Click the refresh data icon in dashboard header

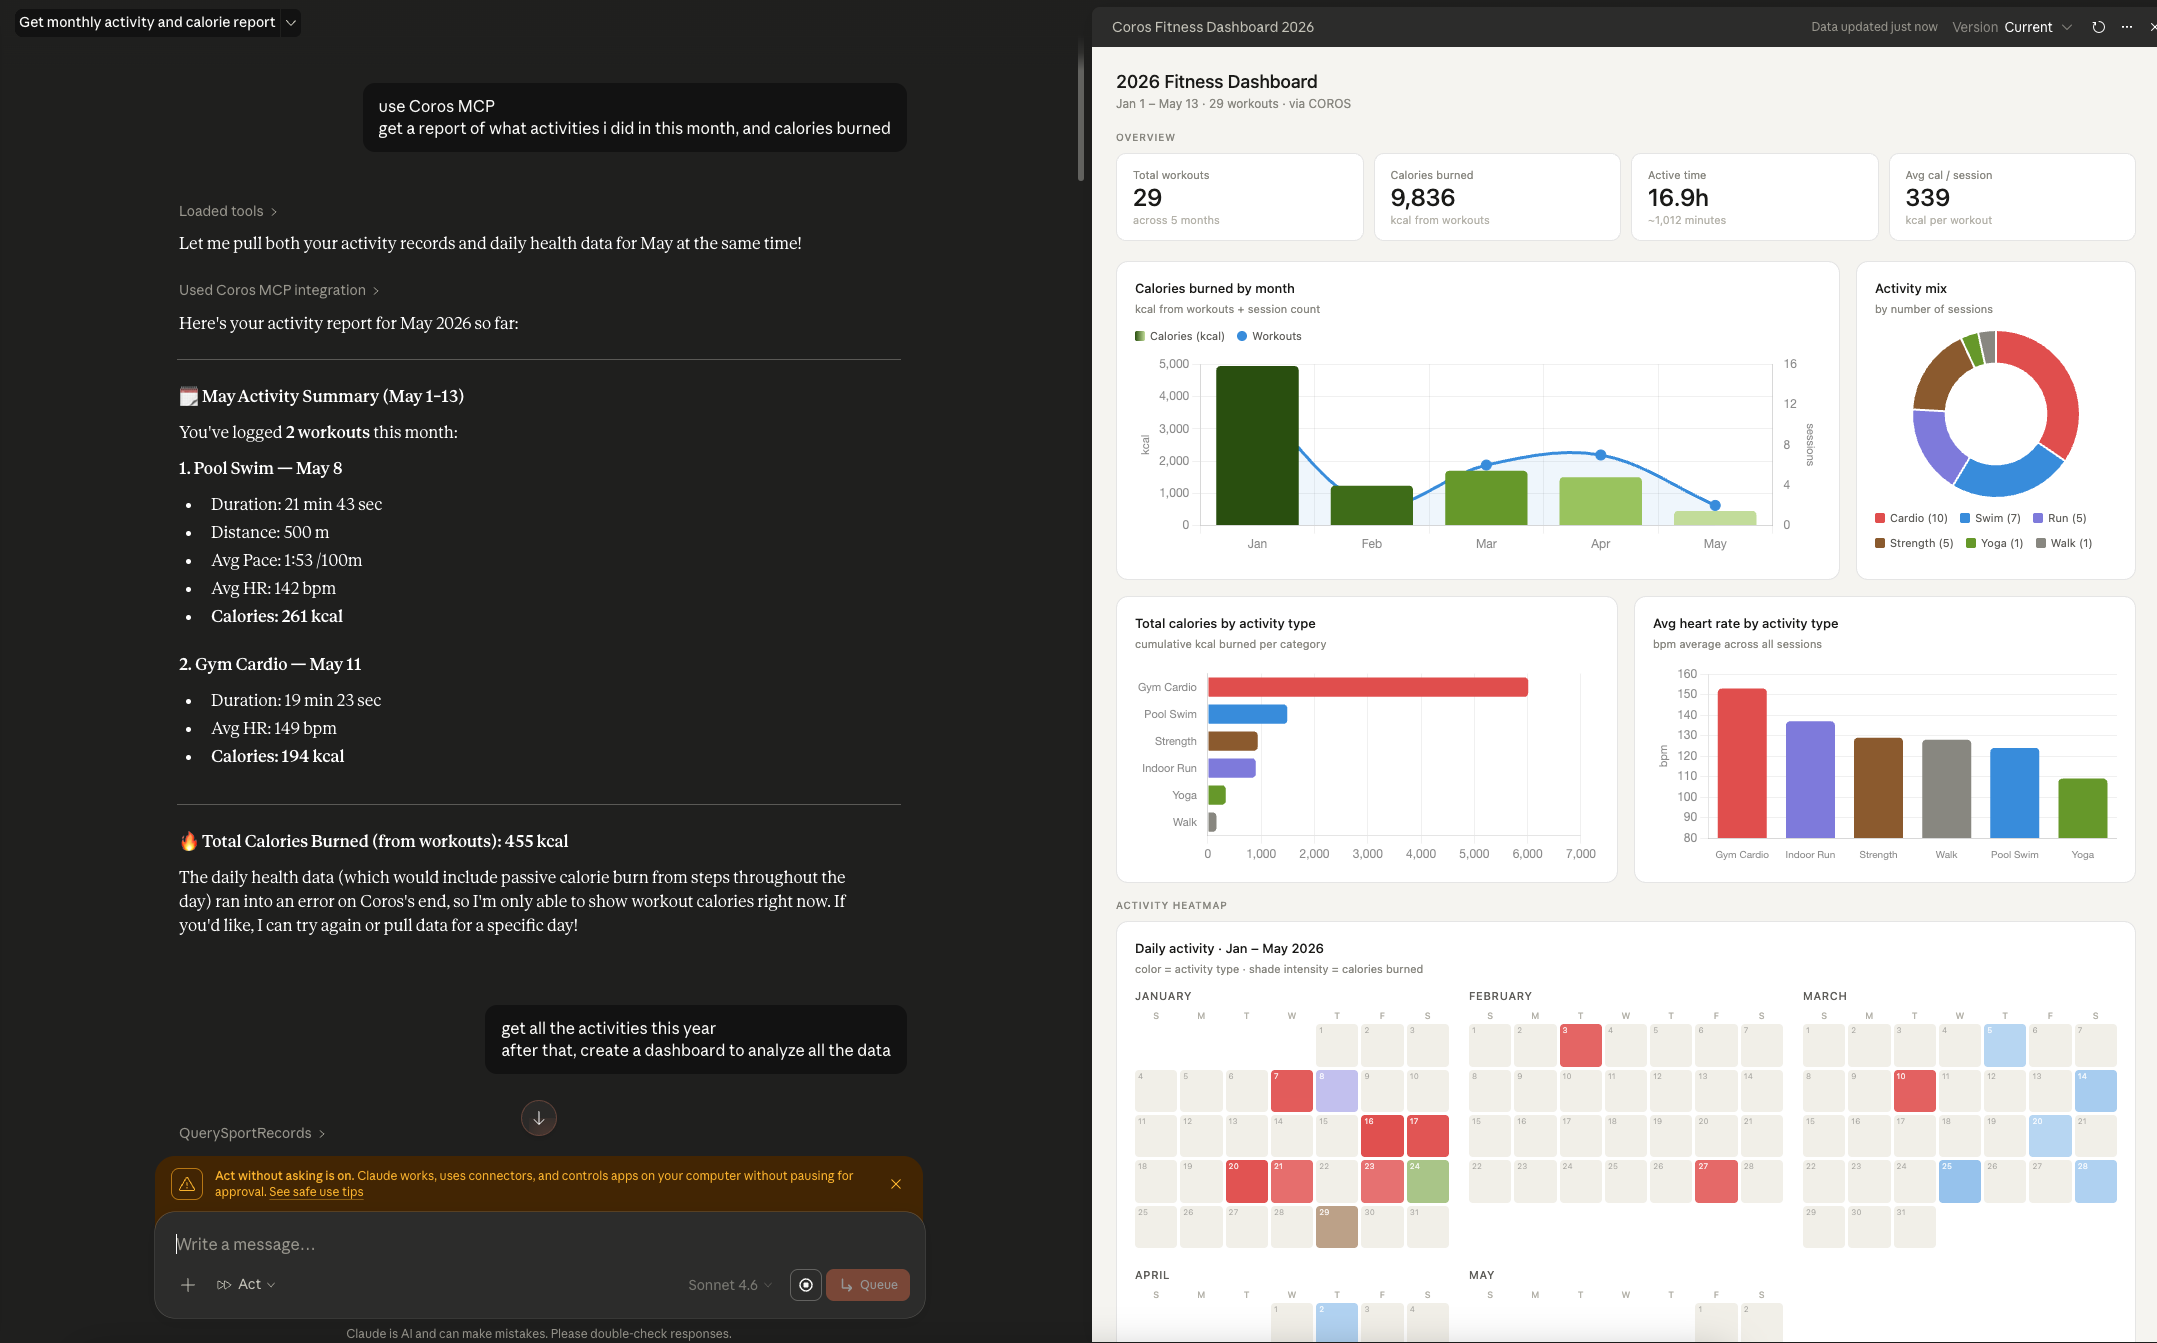2098,27
